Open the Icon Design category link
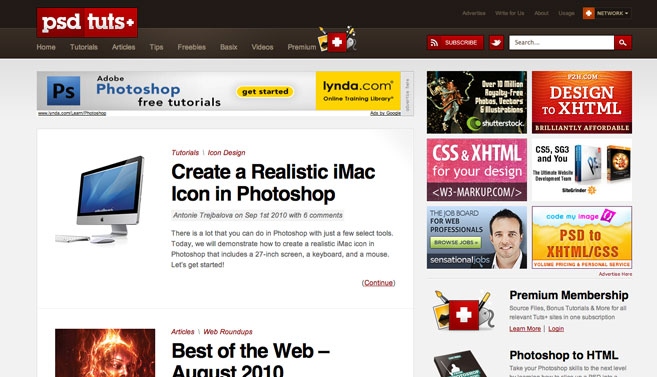Viewport: 657px width, 377px height. point(226,152)
